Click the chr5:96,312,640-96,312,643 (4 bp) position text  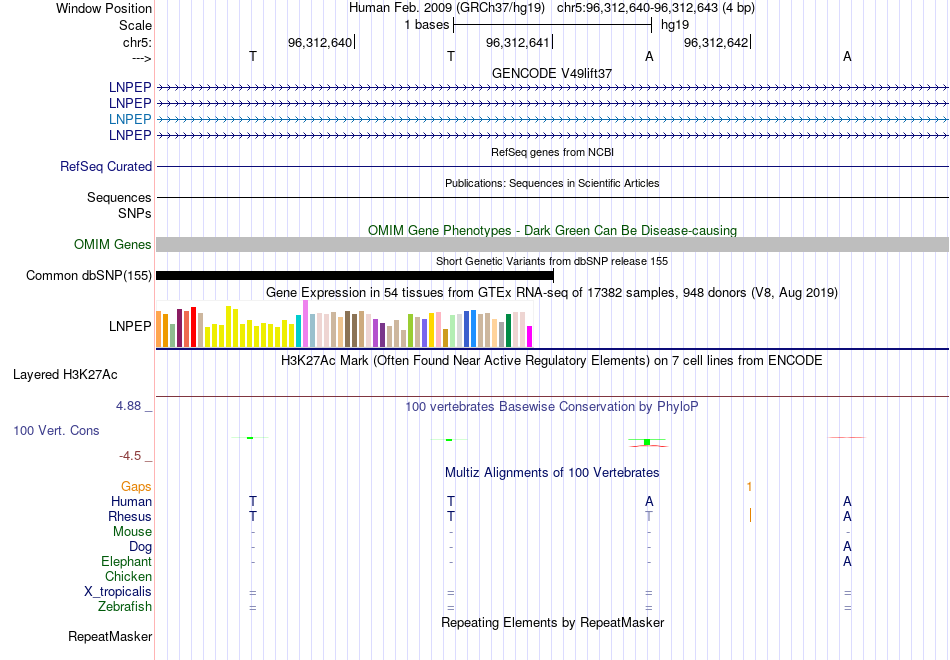(x=656, y=8)
